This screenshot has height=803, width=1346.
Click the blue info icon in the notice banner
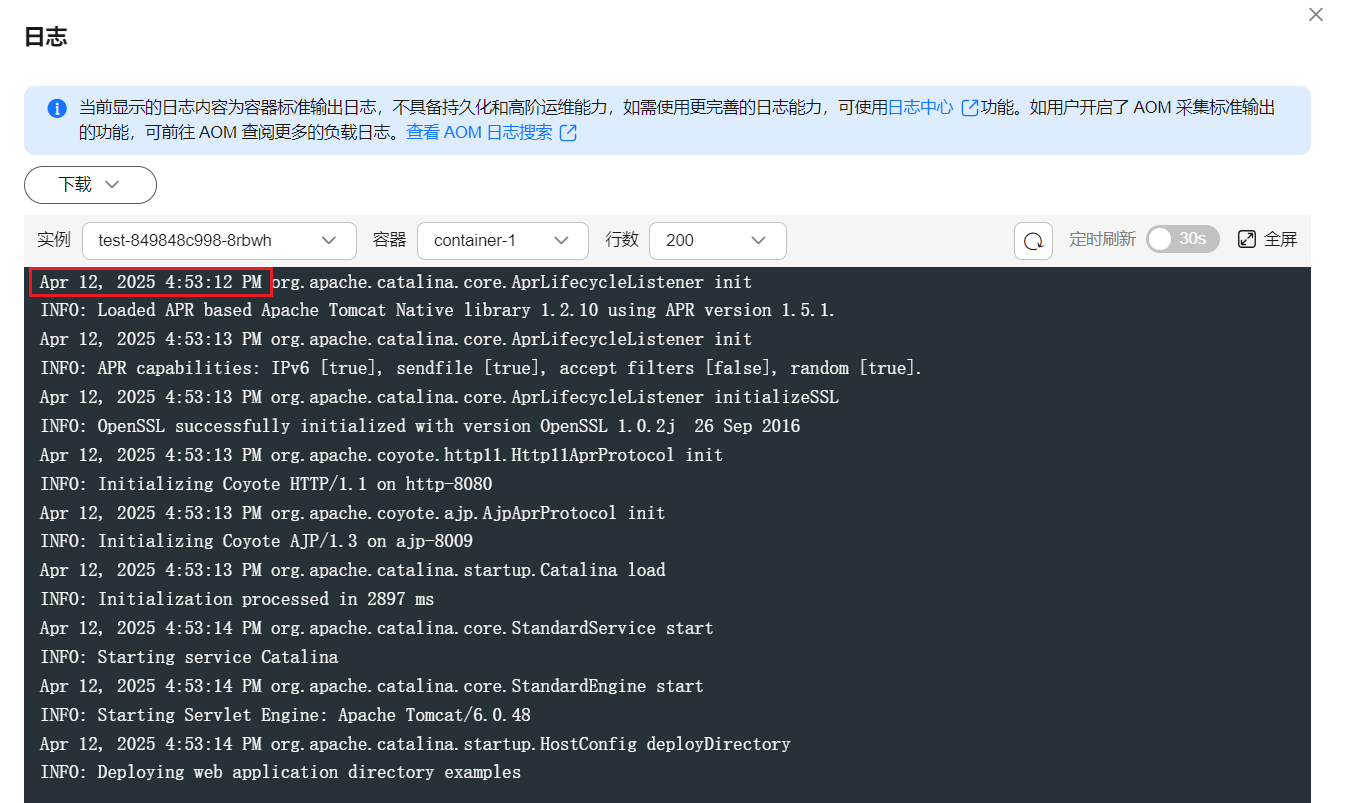(x=57, y=108)
